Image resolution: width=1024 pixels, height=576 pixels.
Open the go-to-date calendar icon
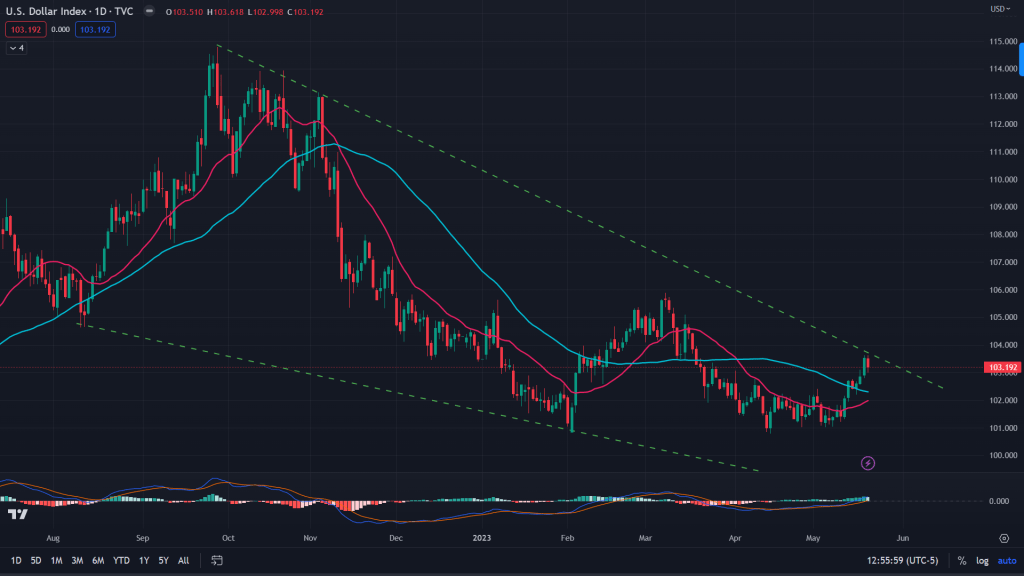click(216, 561)
